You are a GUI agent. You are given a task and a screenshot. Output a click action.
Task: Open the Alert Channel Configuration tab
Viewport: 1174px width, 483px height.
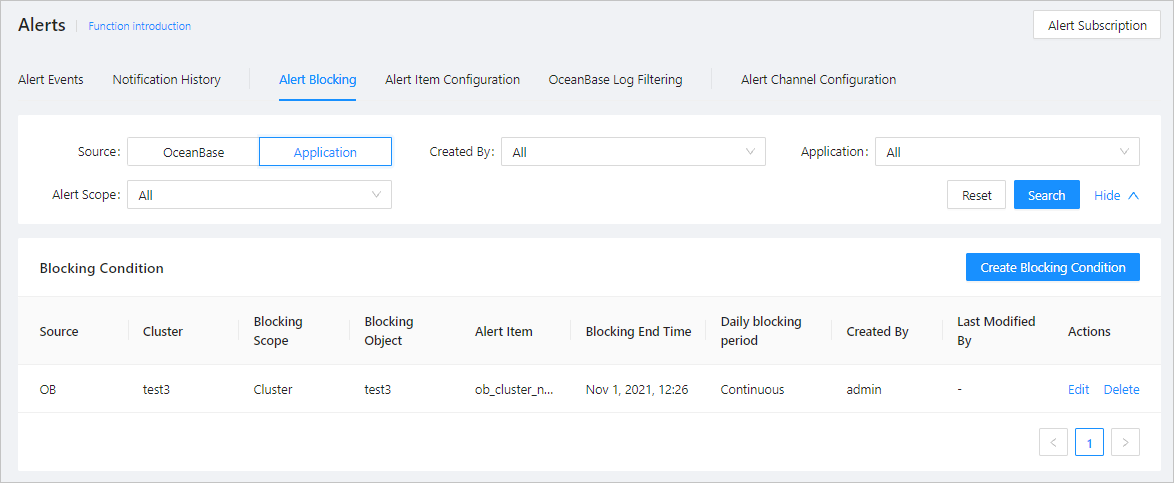(818, 80)
